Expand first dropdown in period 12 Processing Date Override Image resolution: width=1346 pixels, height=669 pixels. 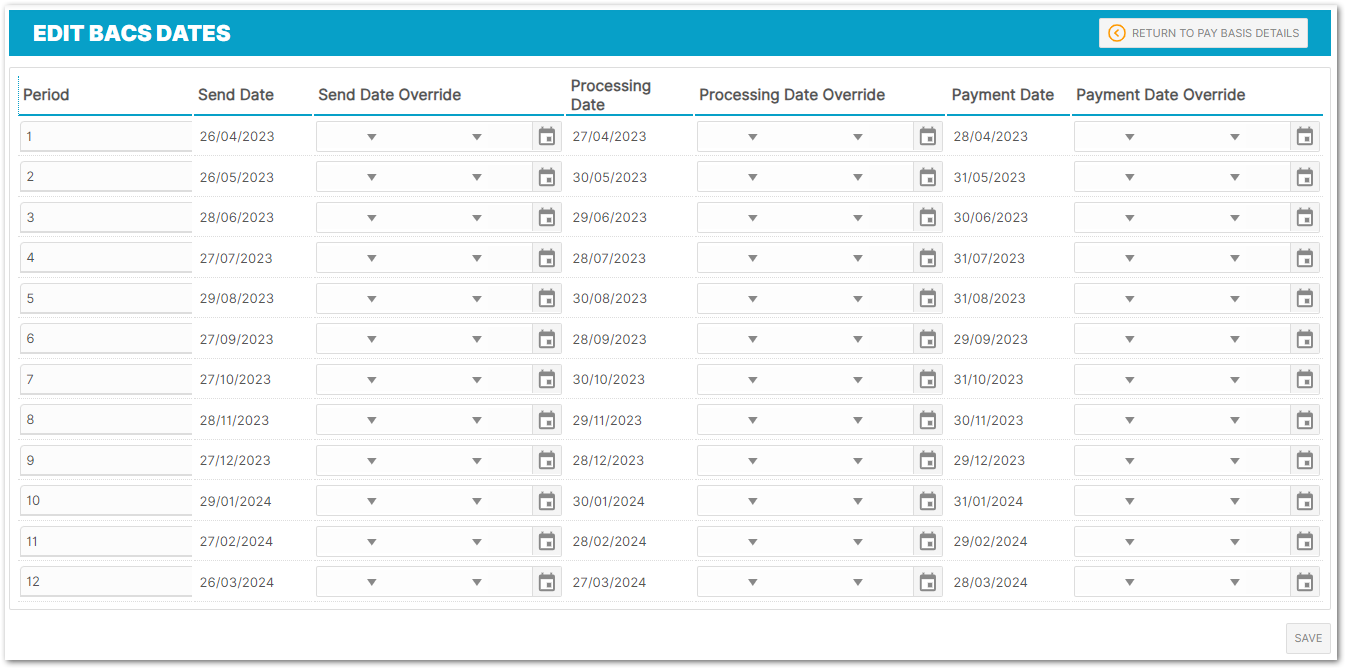[752, 582]
